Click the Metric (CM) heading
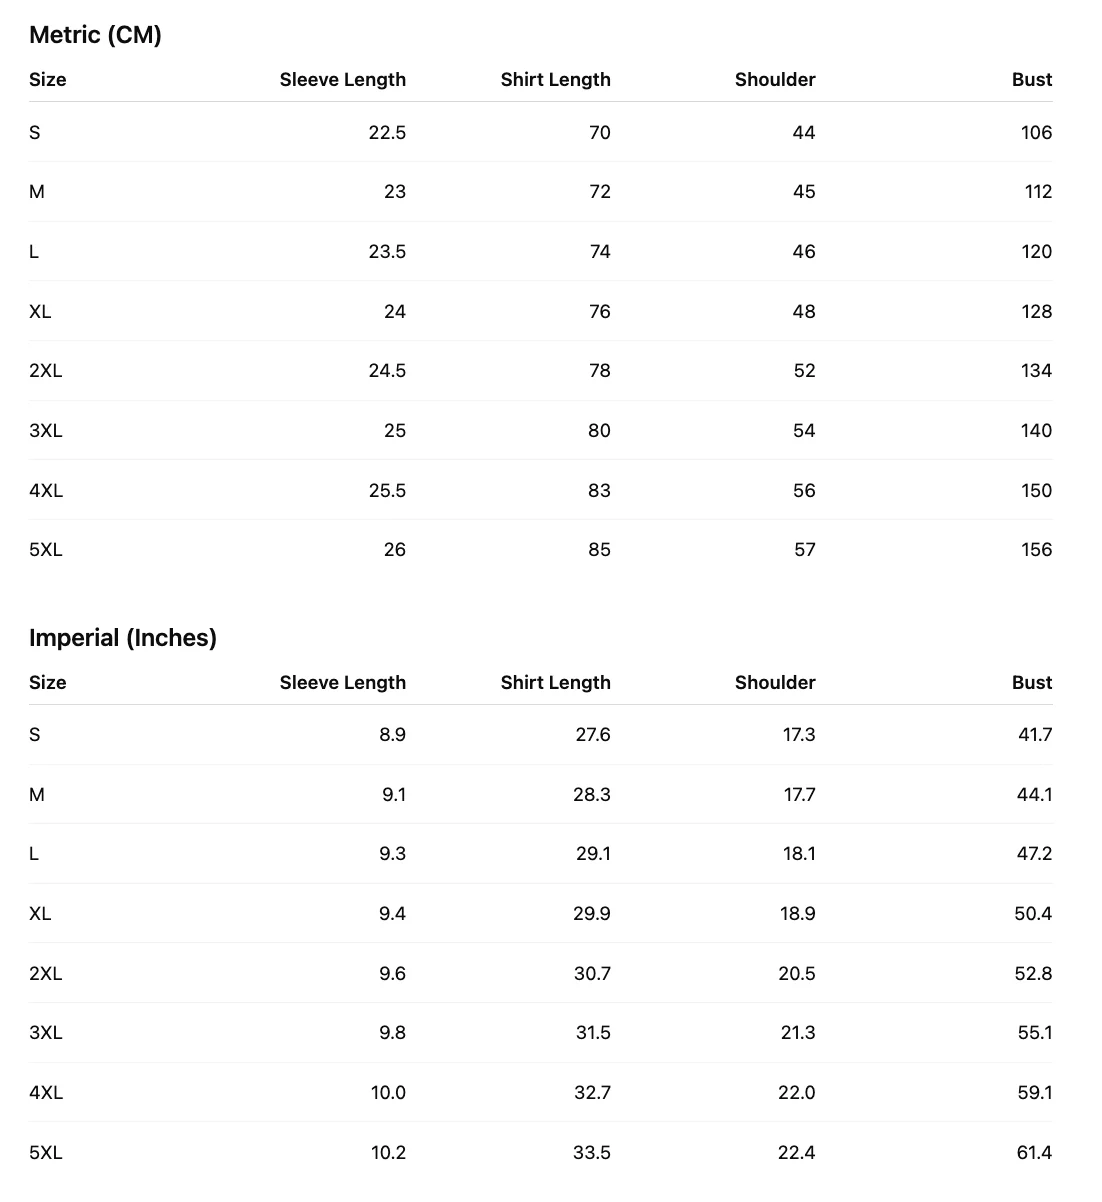The image size is (1102, 1202). [x=95, y=35]
